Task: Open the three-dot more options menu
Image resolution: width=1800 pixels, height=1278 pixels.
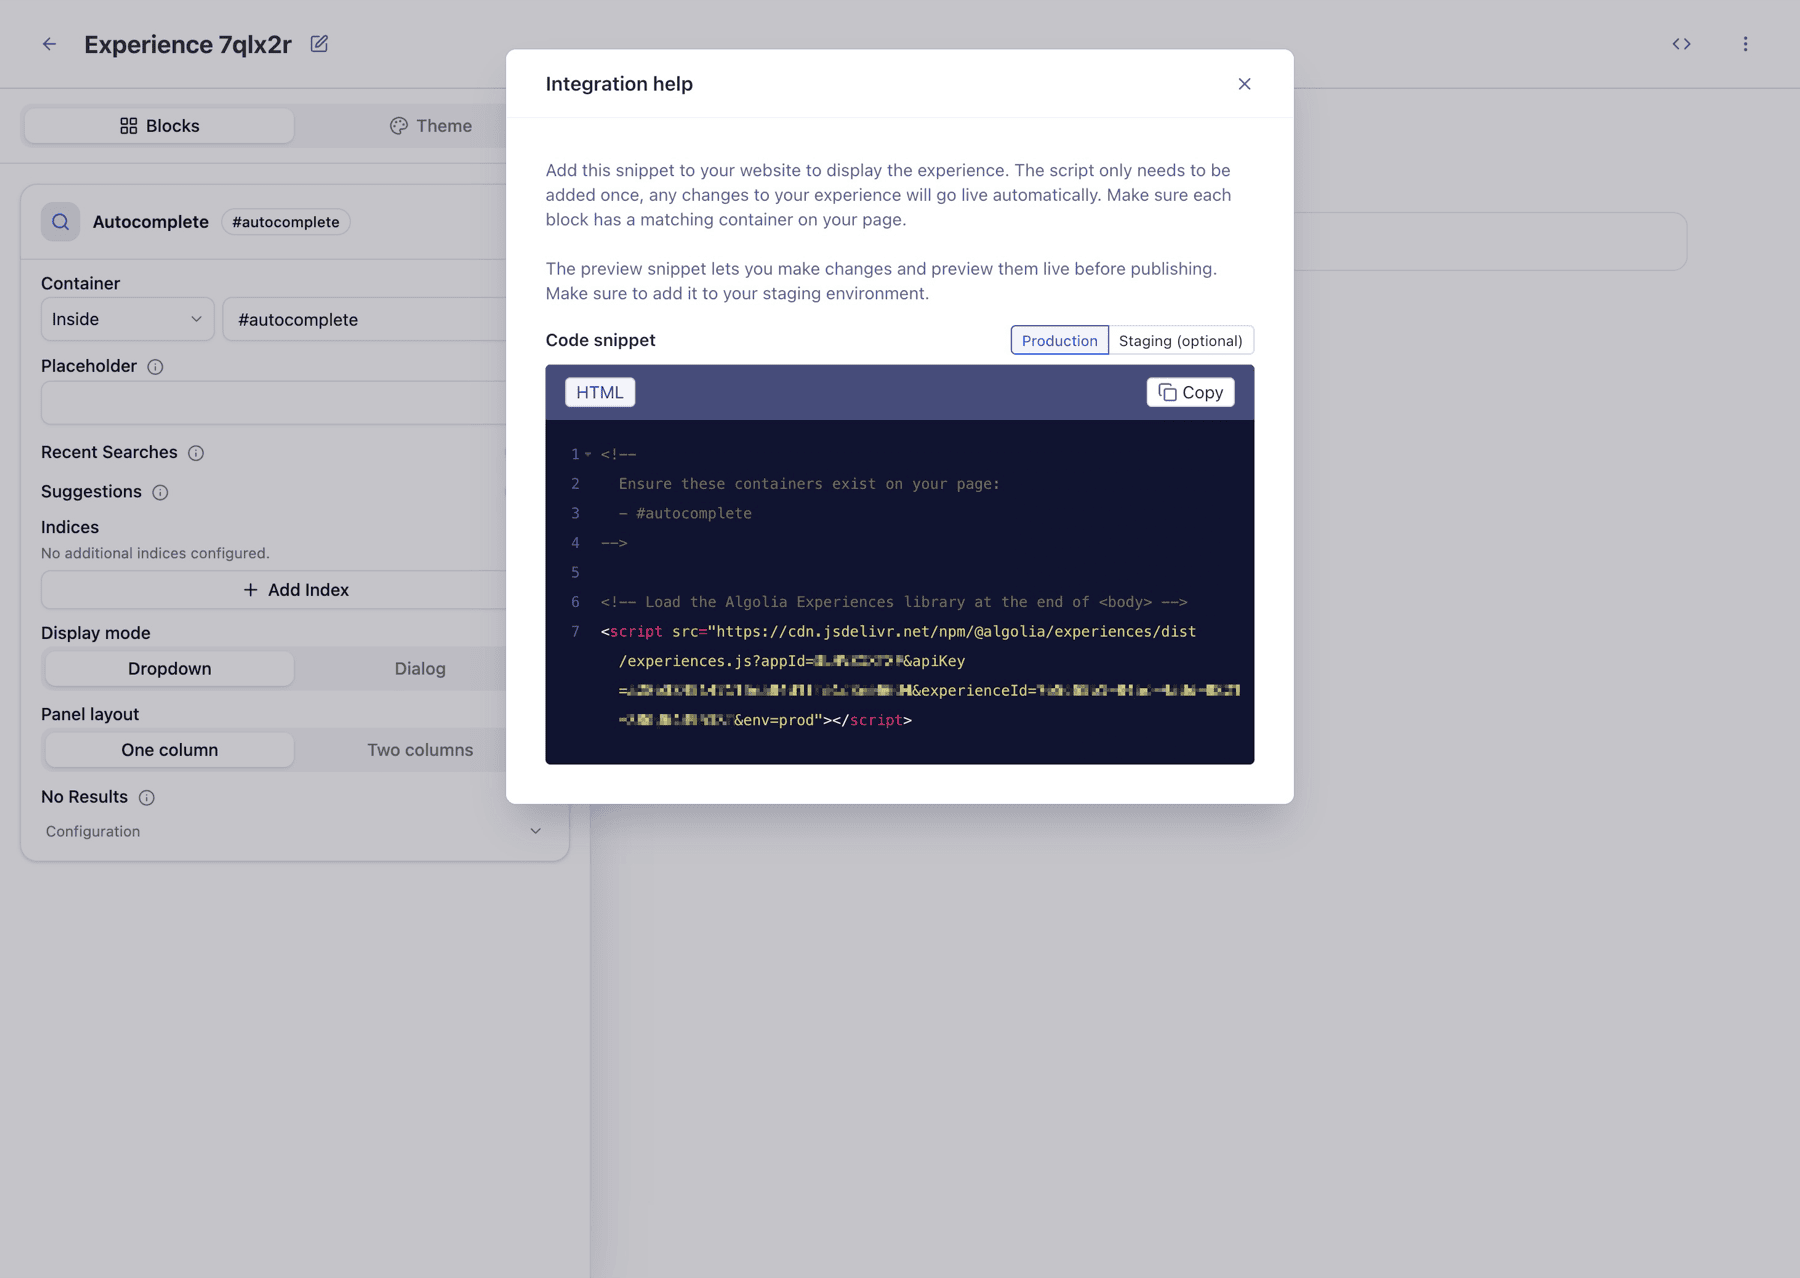Action: coord(1745,44)
